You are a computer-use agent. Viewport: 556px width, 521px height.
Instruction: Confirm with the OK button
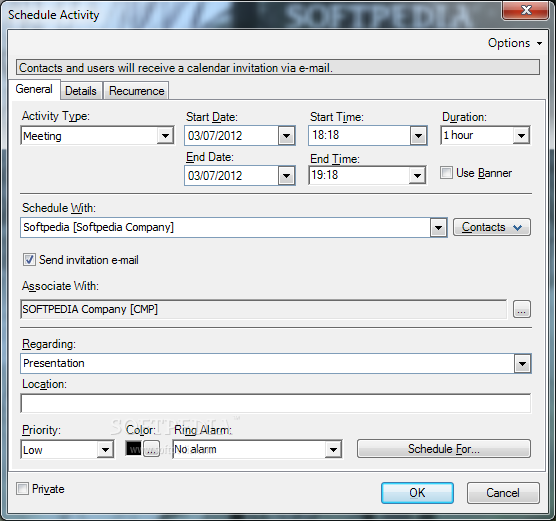pyautogui.click(x=417, y=493)
